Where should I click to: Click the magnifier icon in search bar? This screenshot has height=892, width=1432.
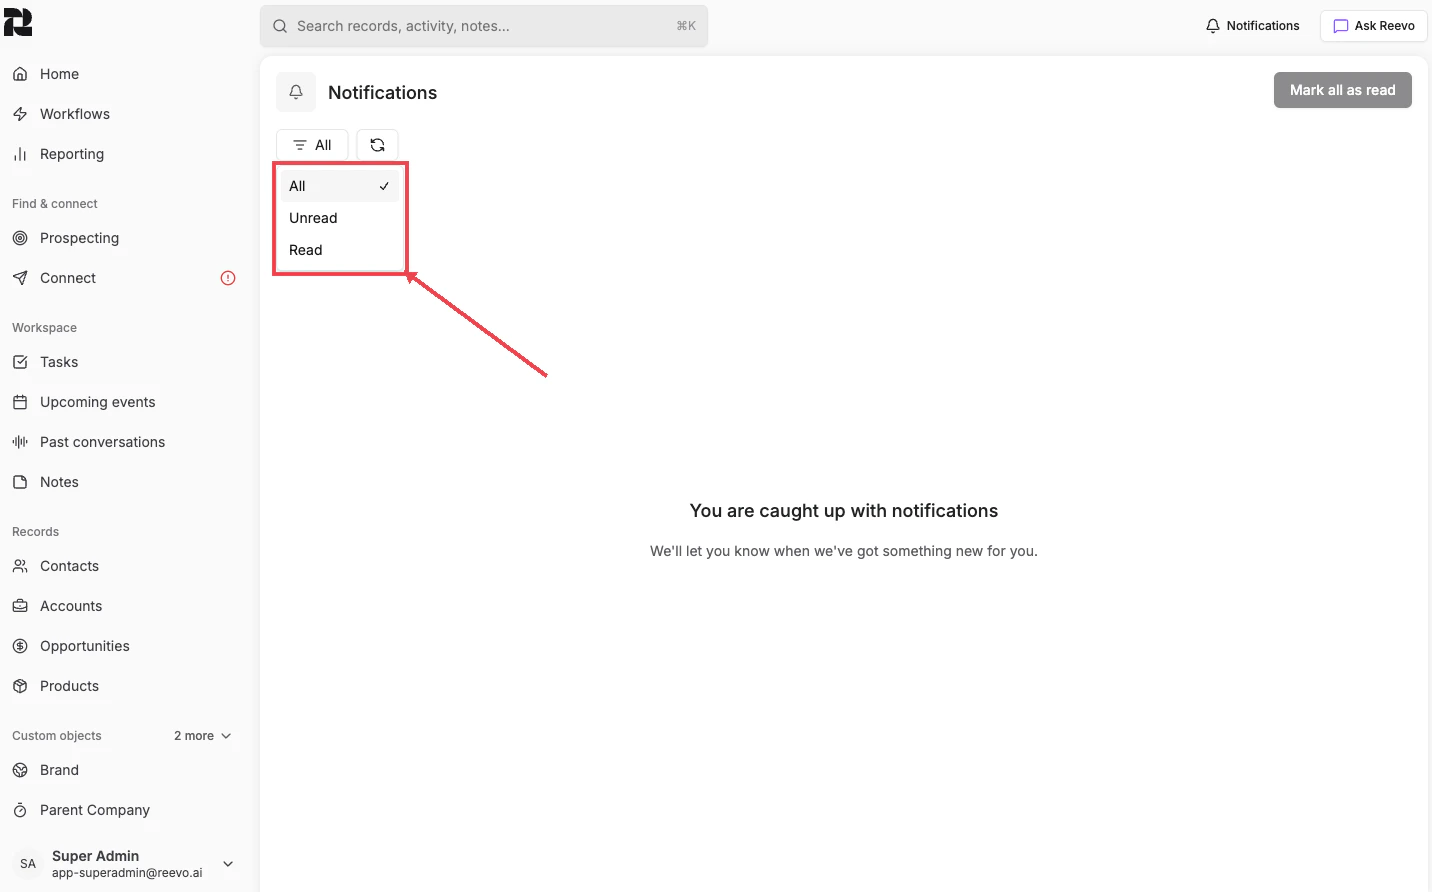[x=280, y=26]
